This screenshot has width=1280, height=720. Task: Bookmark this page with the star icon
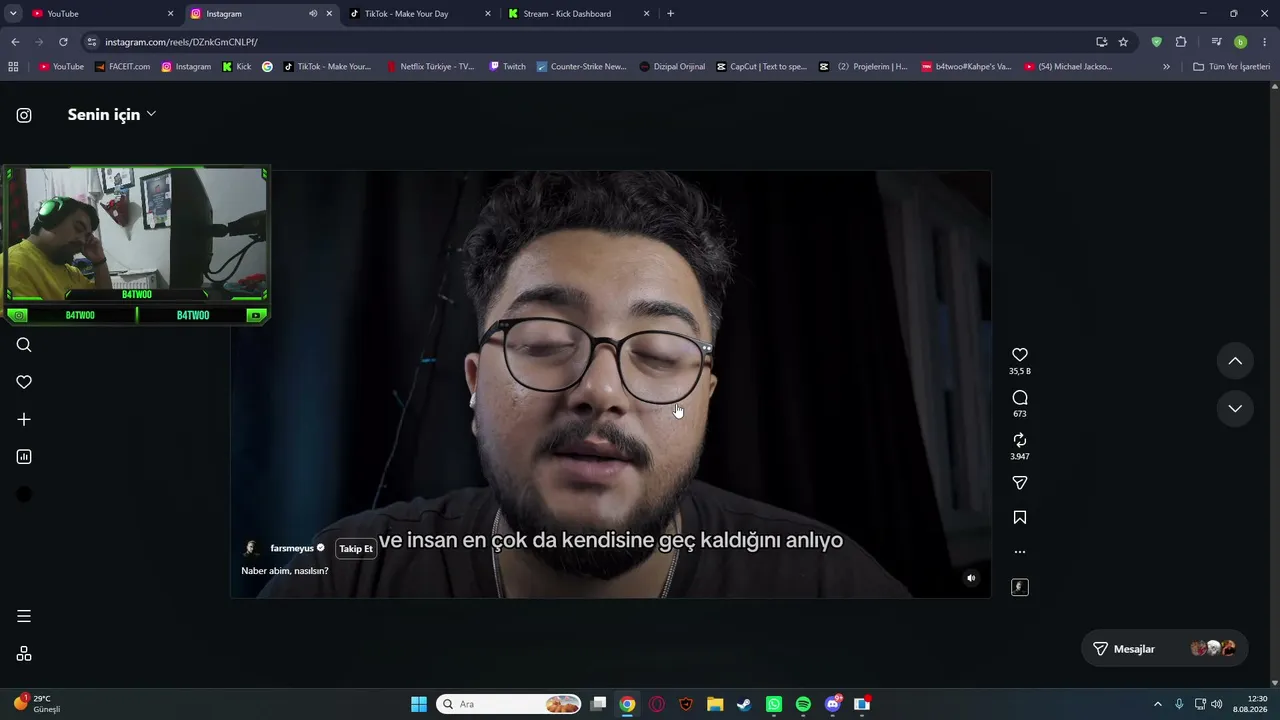(1123, 42)
